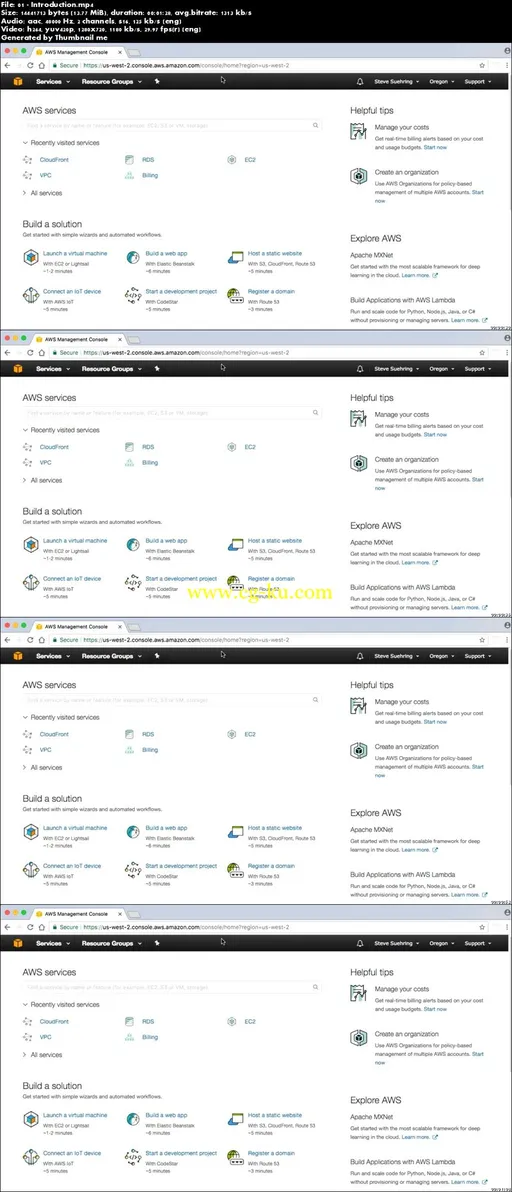Click the Billing service icon in the second frame
This screenshot has width=512, height=1192.
(129, 462)
